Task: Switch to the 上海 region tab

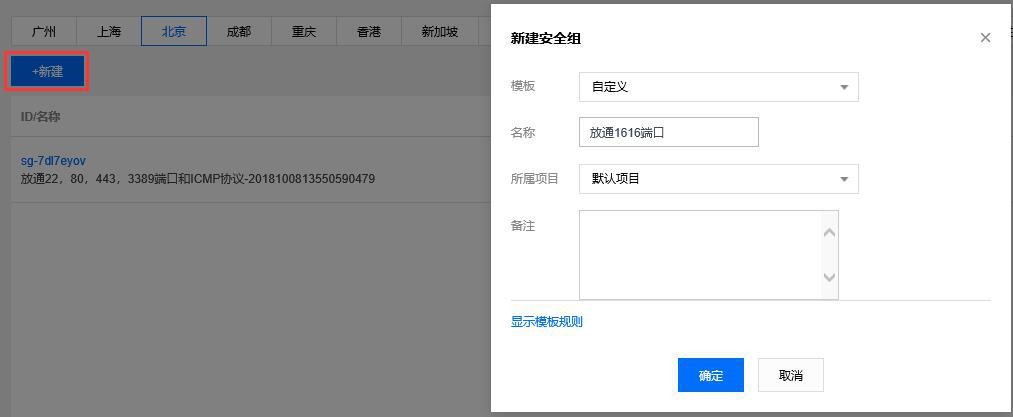Action: 109,31
